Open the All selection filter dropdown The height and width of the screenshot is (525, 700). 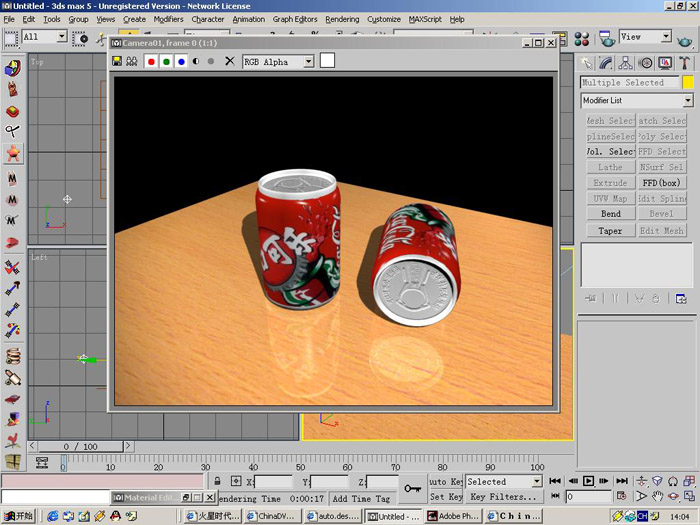pyautogui.click(x=62, y=37)
